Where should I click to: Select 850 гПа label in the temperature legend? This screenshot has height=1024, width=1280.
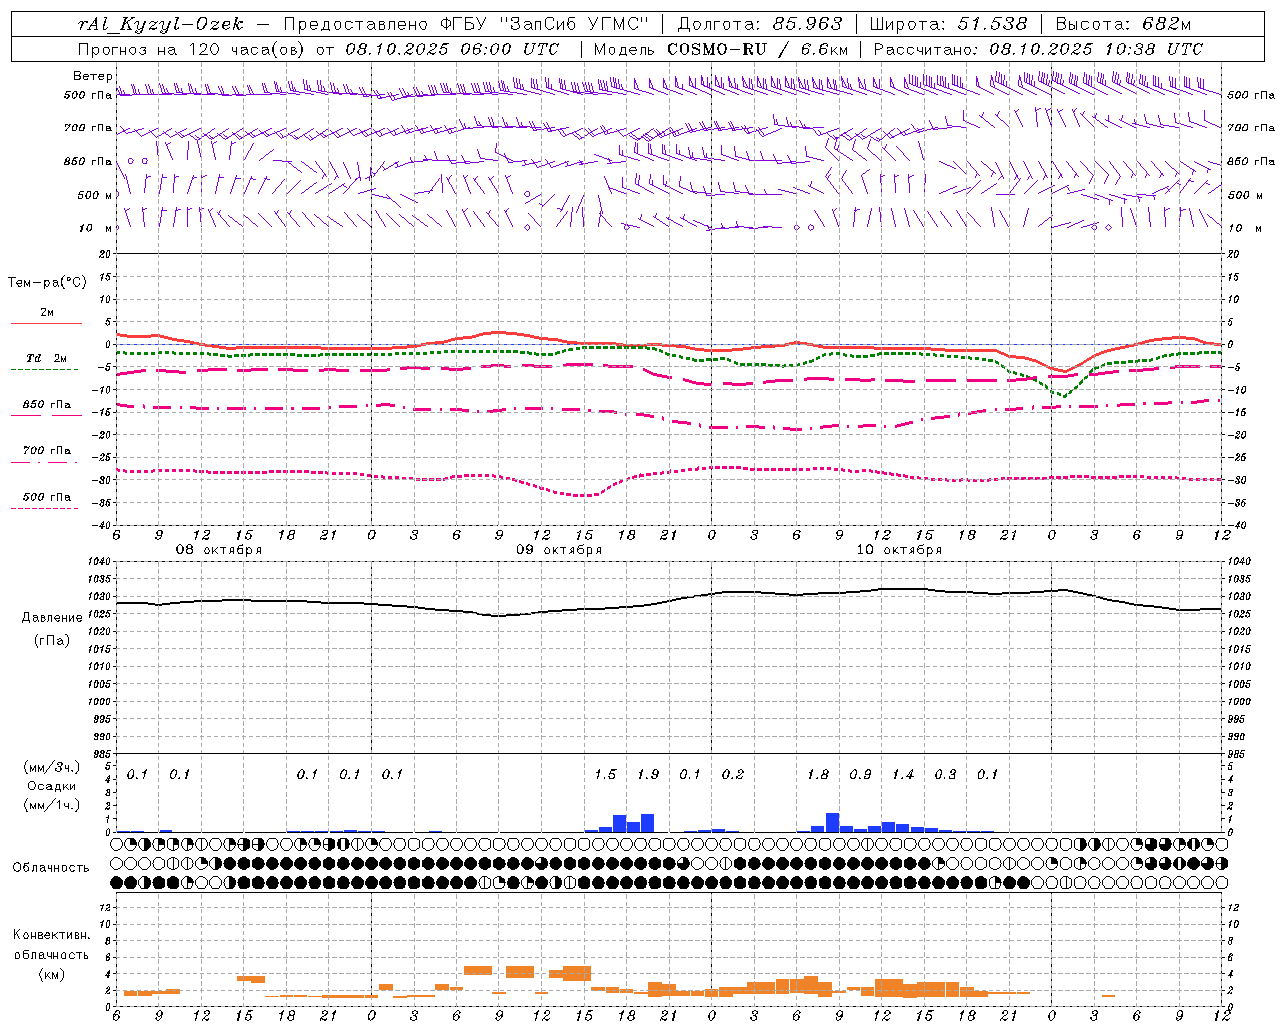pyautogui.click(x=47, y=405)
